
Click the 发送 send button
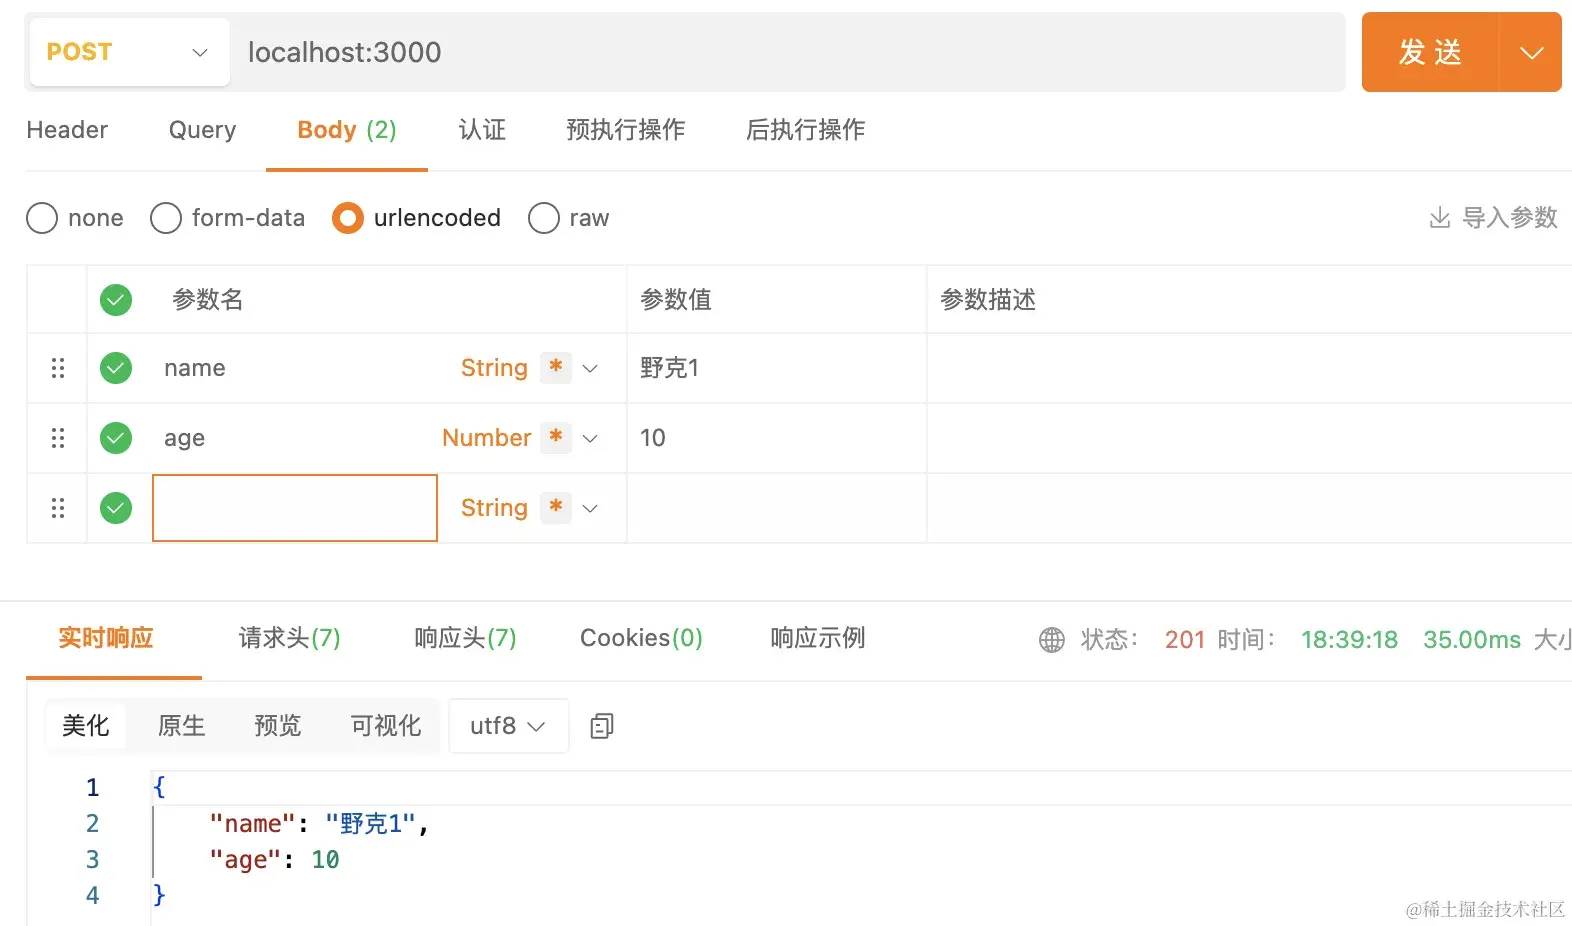[1430, 52]
